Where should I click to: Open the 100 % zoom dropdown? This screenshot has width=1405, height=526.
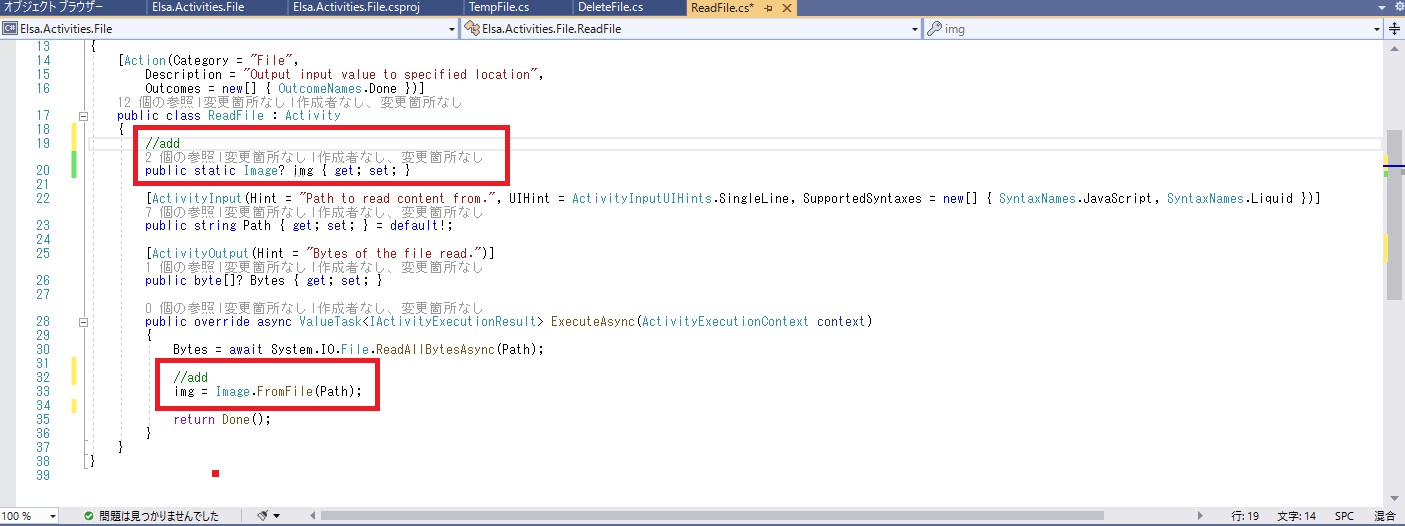29,516
